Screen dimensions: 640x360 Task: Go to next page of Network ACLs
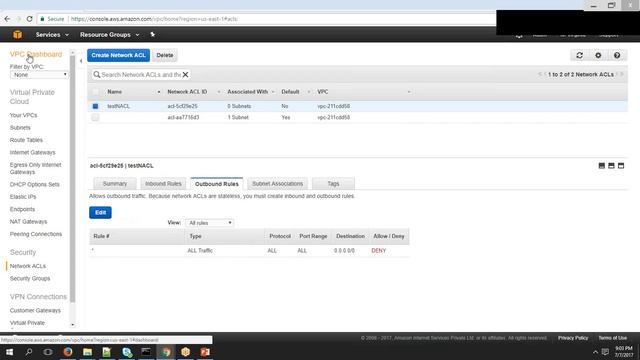tap(618, 74)
